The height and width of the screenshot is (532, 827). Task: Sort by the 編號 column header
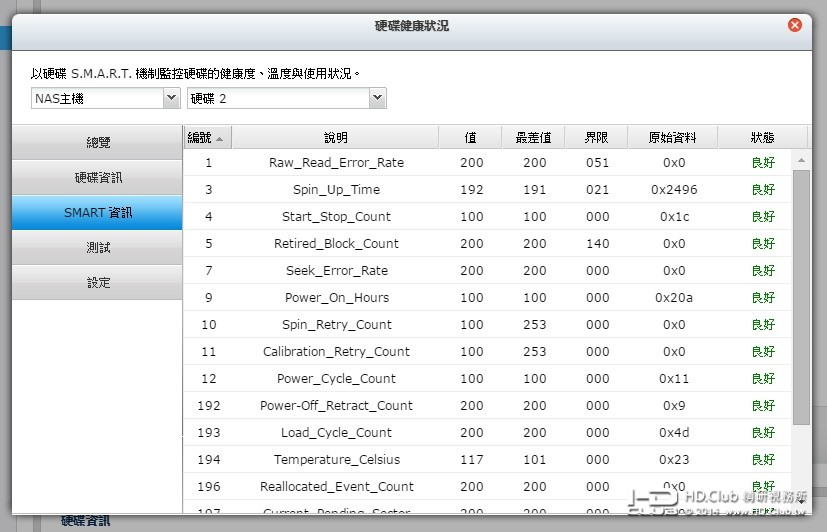(x=207, y=138)
